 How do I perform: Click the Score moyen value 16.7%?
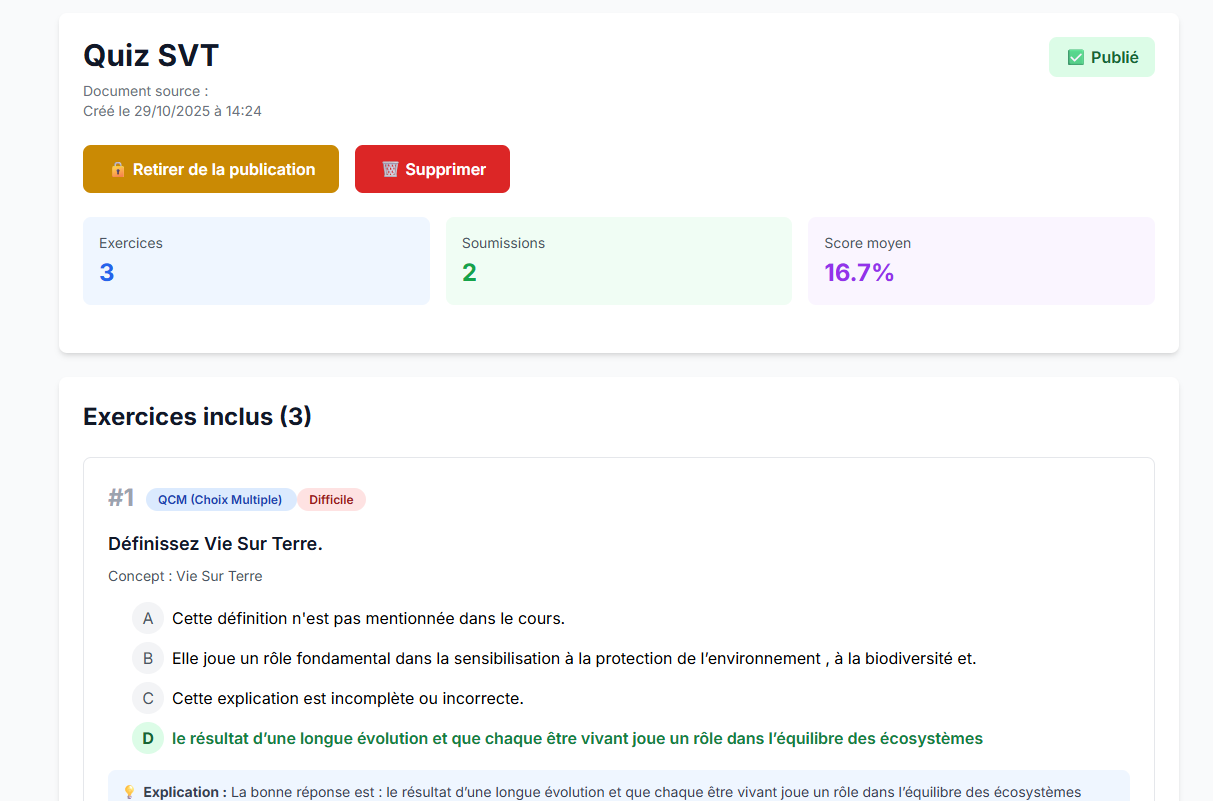coord(859,272)
